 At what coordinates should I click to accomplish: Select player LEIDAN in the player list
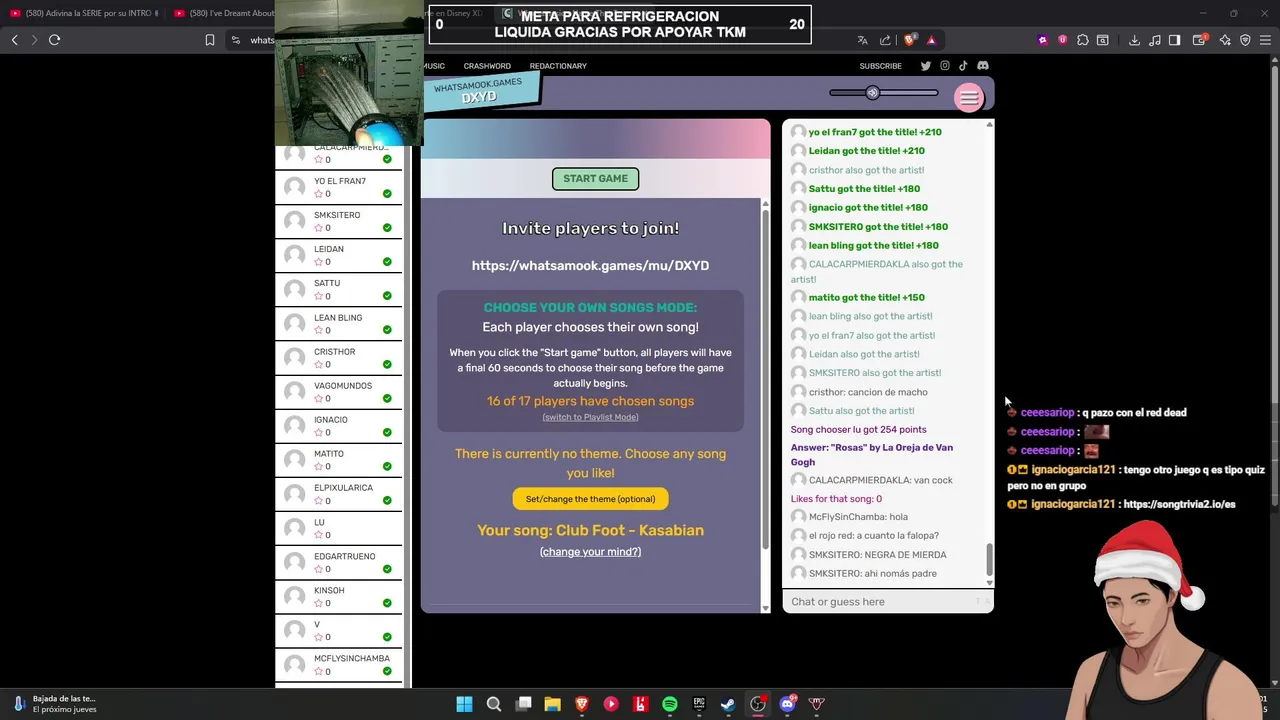click(x=339, y=255)
